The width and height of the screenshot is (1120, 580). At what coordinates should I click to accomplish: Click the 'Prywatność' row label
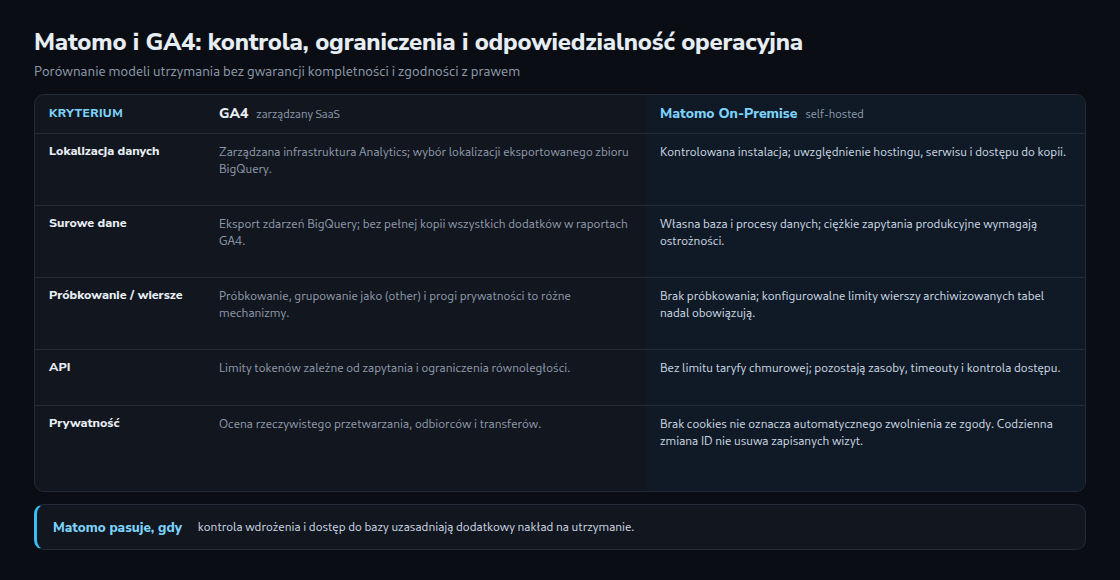(x=84, y=423)
